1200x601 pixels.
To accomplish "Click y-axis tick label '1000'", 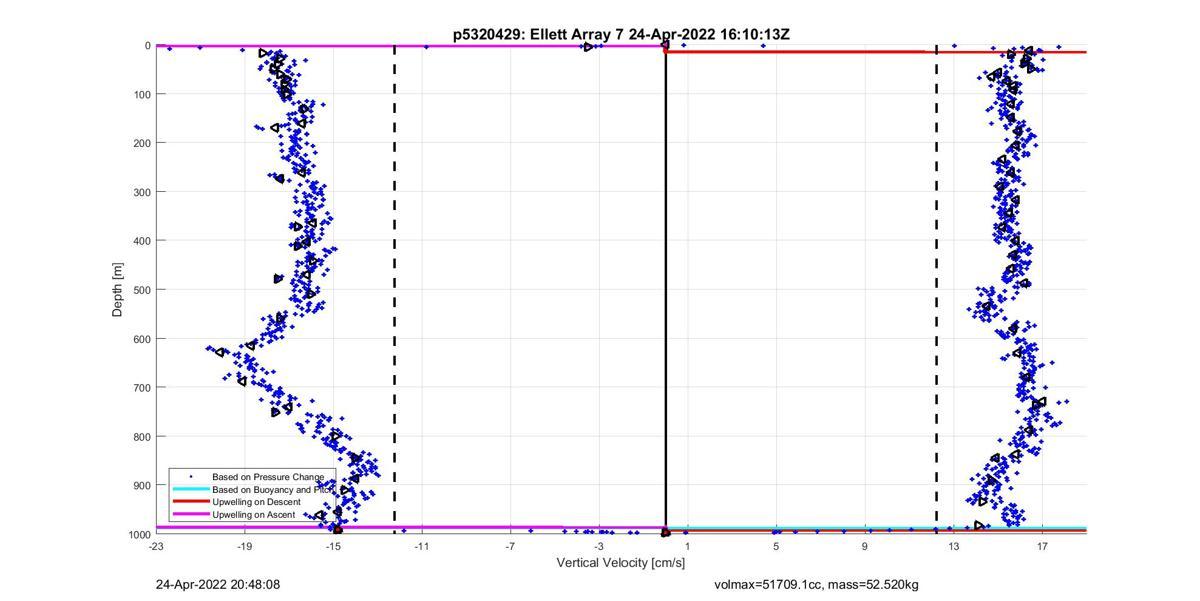I will [140, 535].
